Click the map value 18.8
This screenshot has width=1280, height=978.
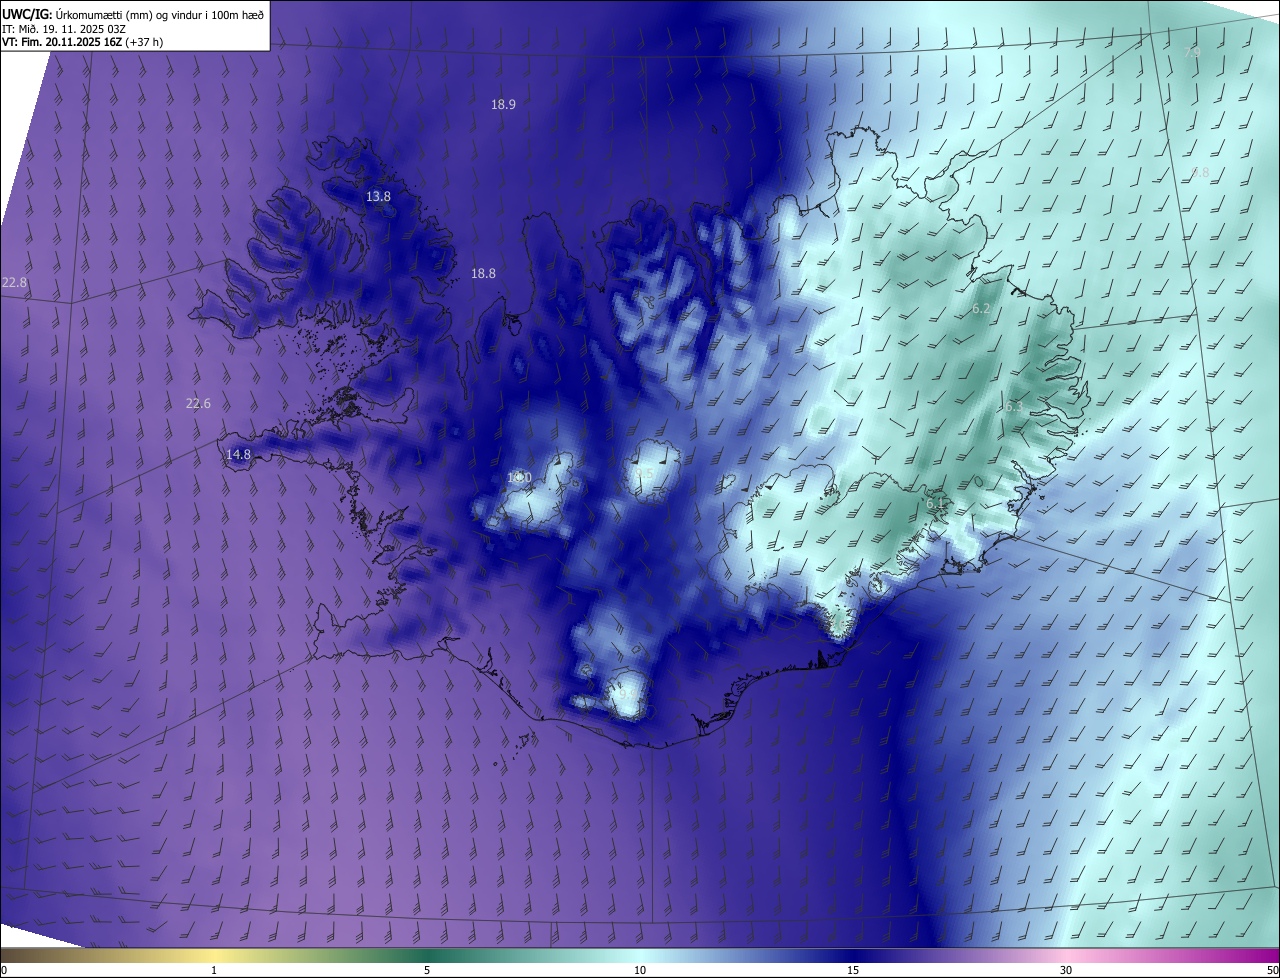tap(483, 273)
